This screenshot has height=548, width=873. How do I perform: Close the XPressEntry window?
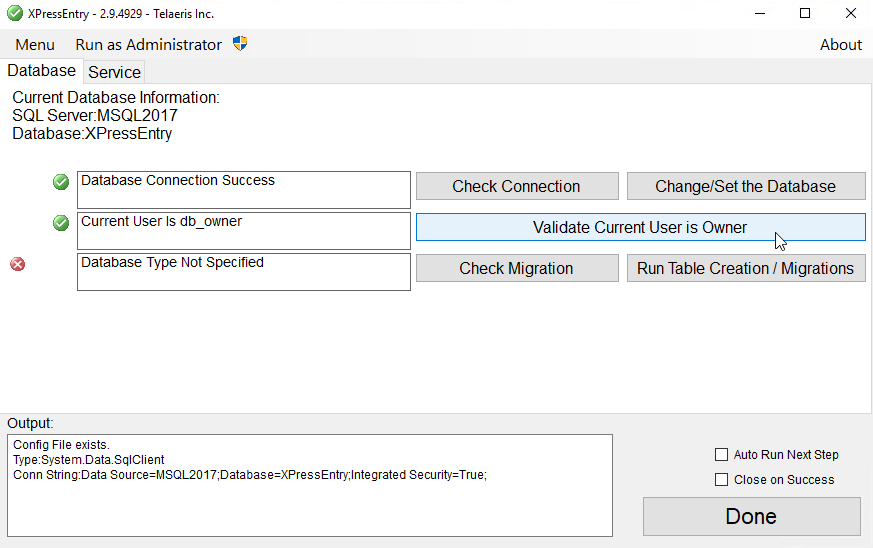click(851, 13)
